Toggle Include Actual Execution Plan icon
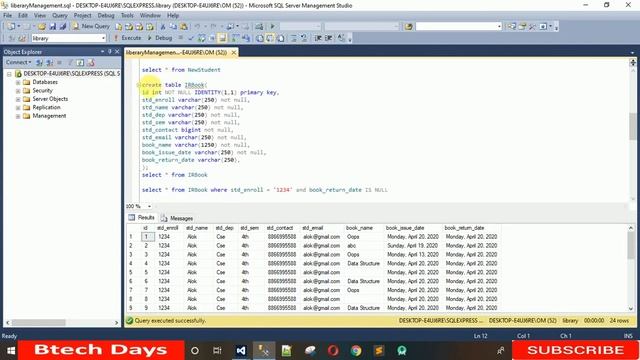 [235, 38]
